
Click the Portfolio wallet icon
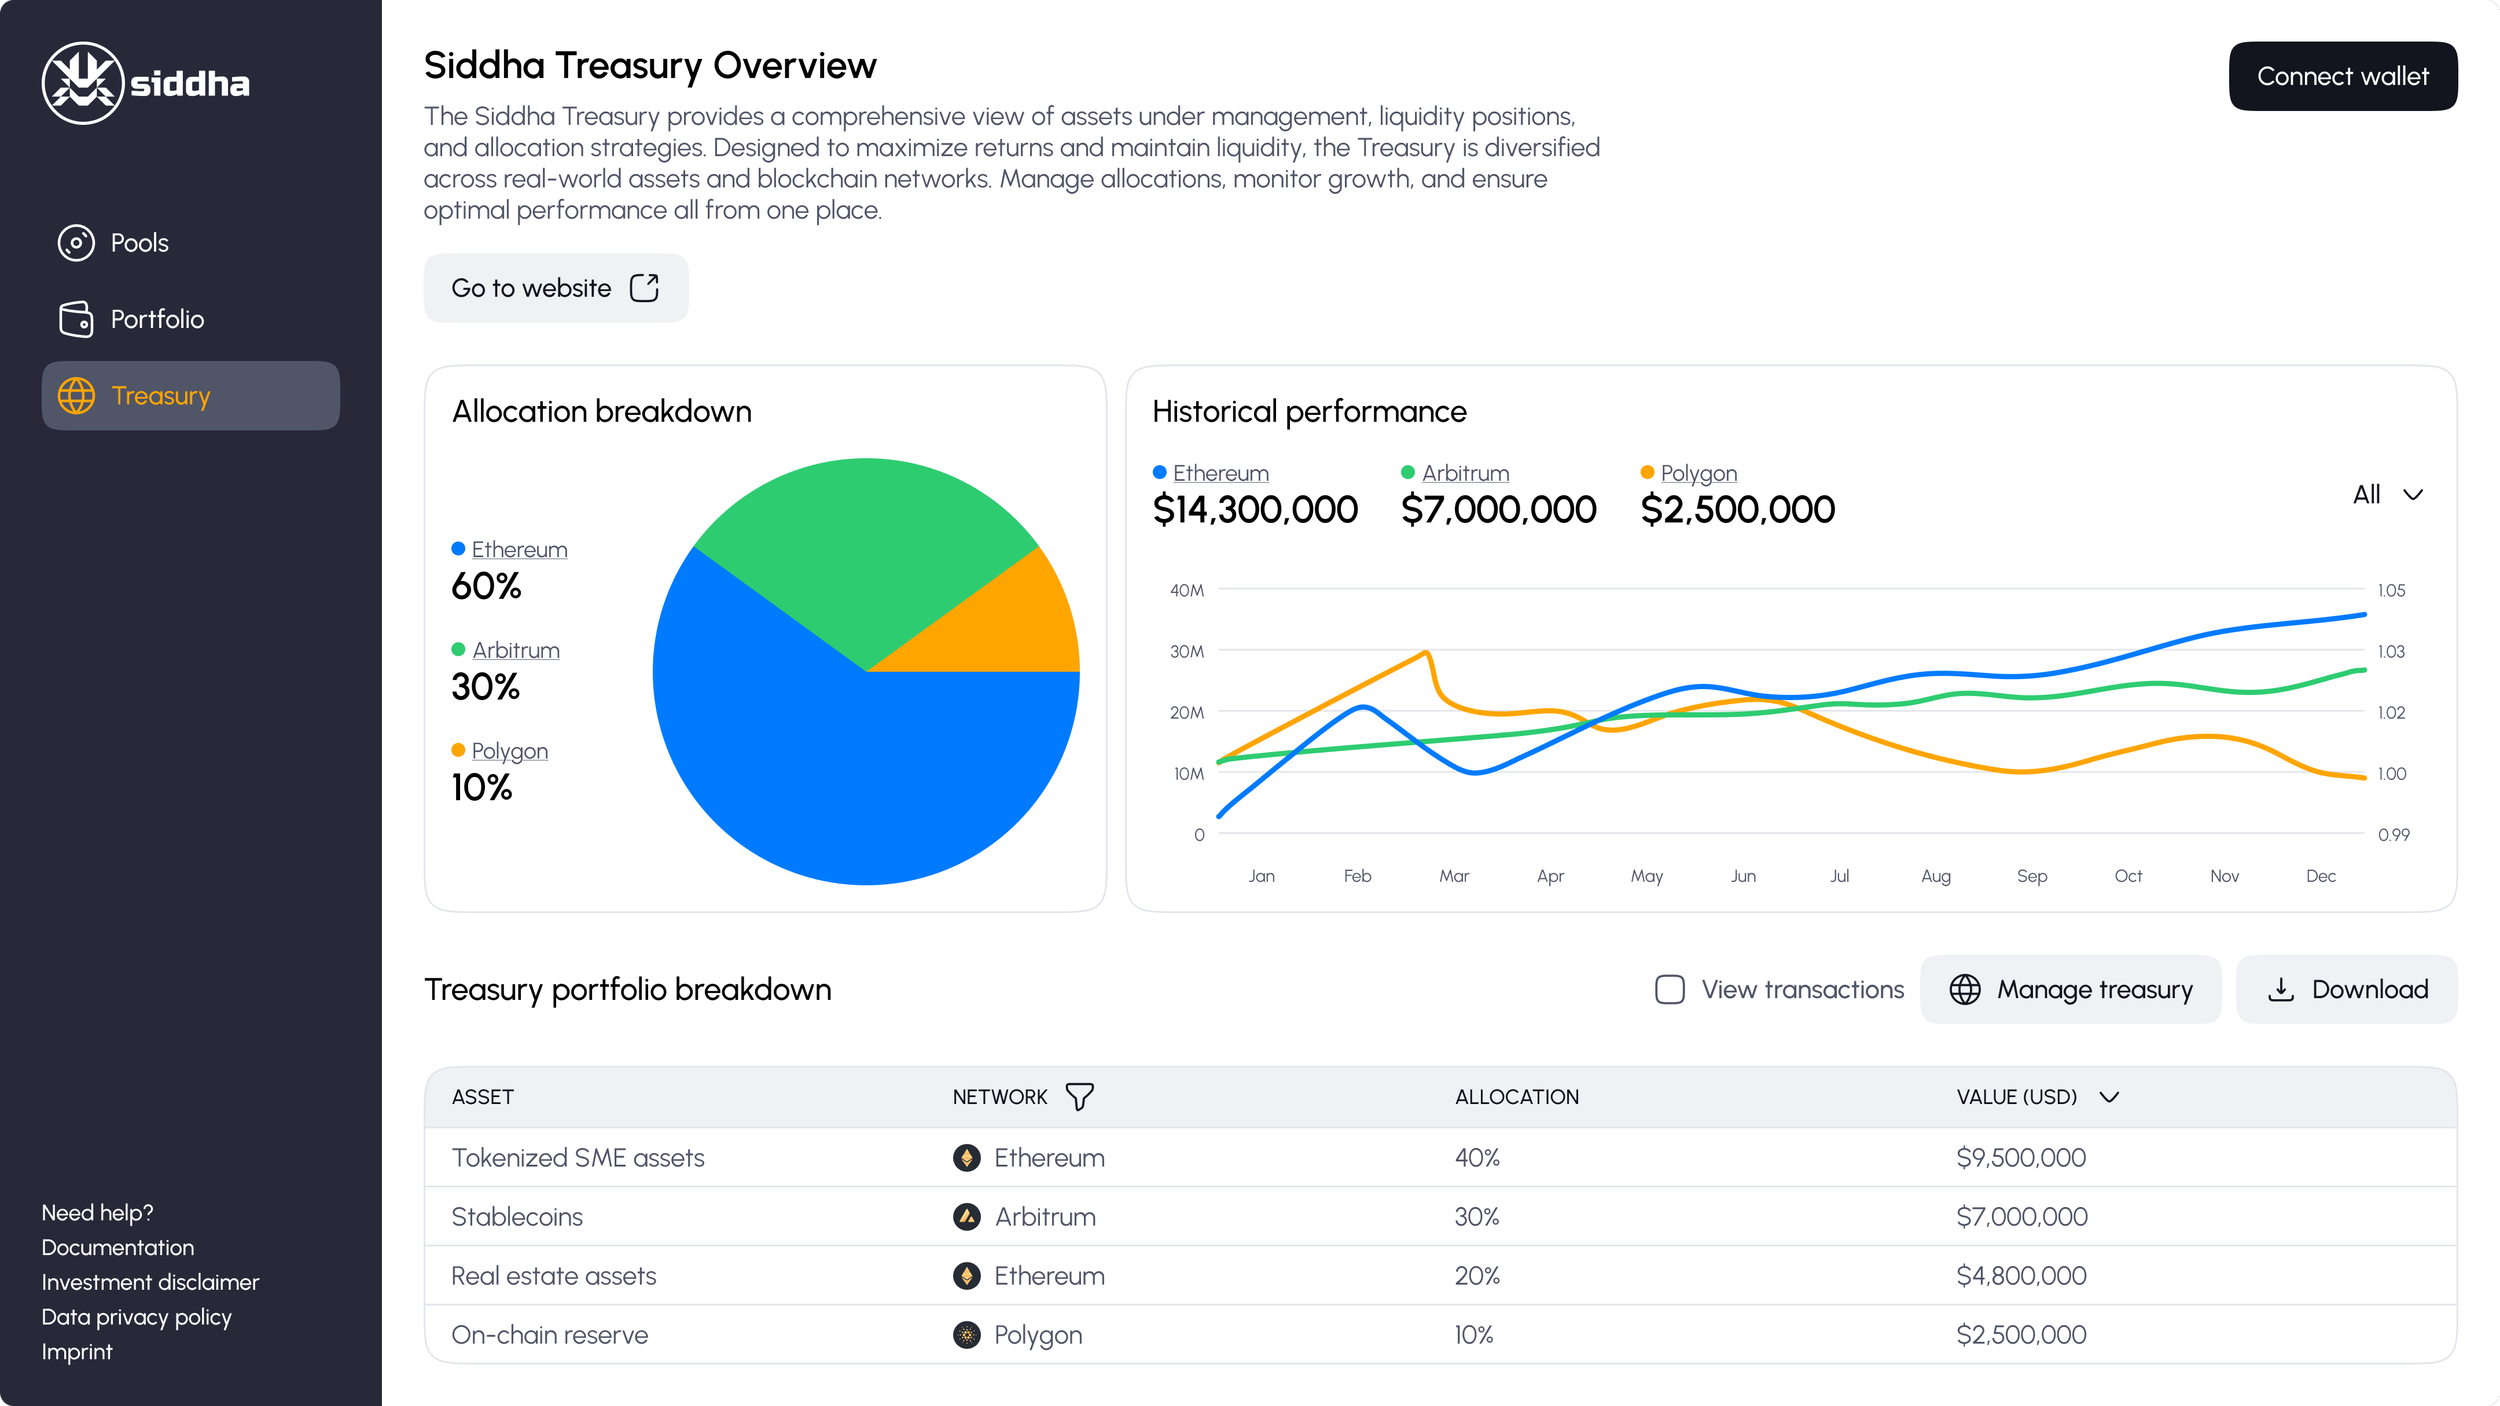[76, 319]
